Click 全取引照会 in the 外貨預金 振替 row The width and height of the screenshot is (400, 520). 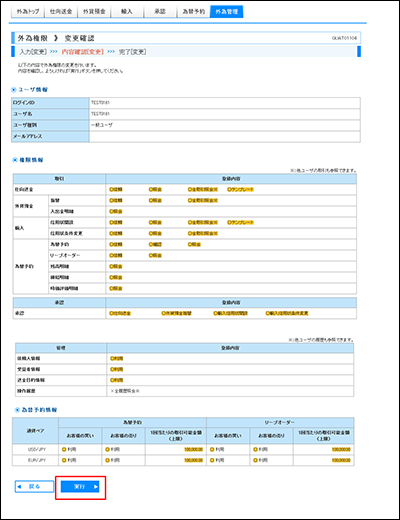click(x=203, y=201)
